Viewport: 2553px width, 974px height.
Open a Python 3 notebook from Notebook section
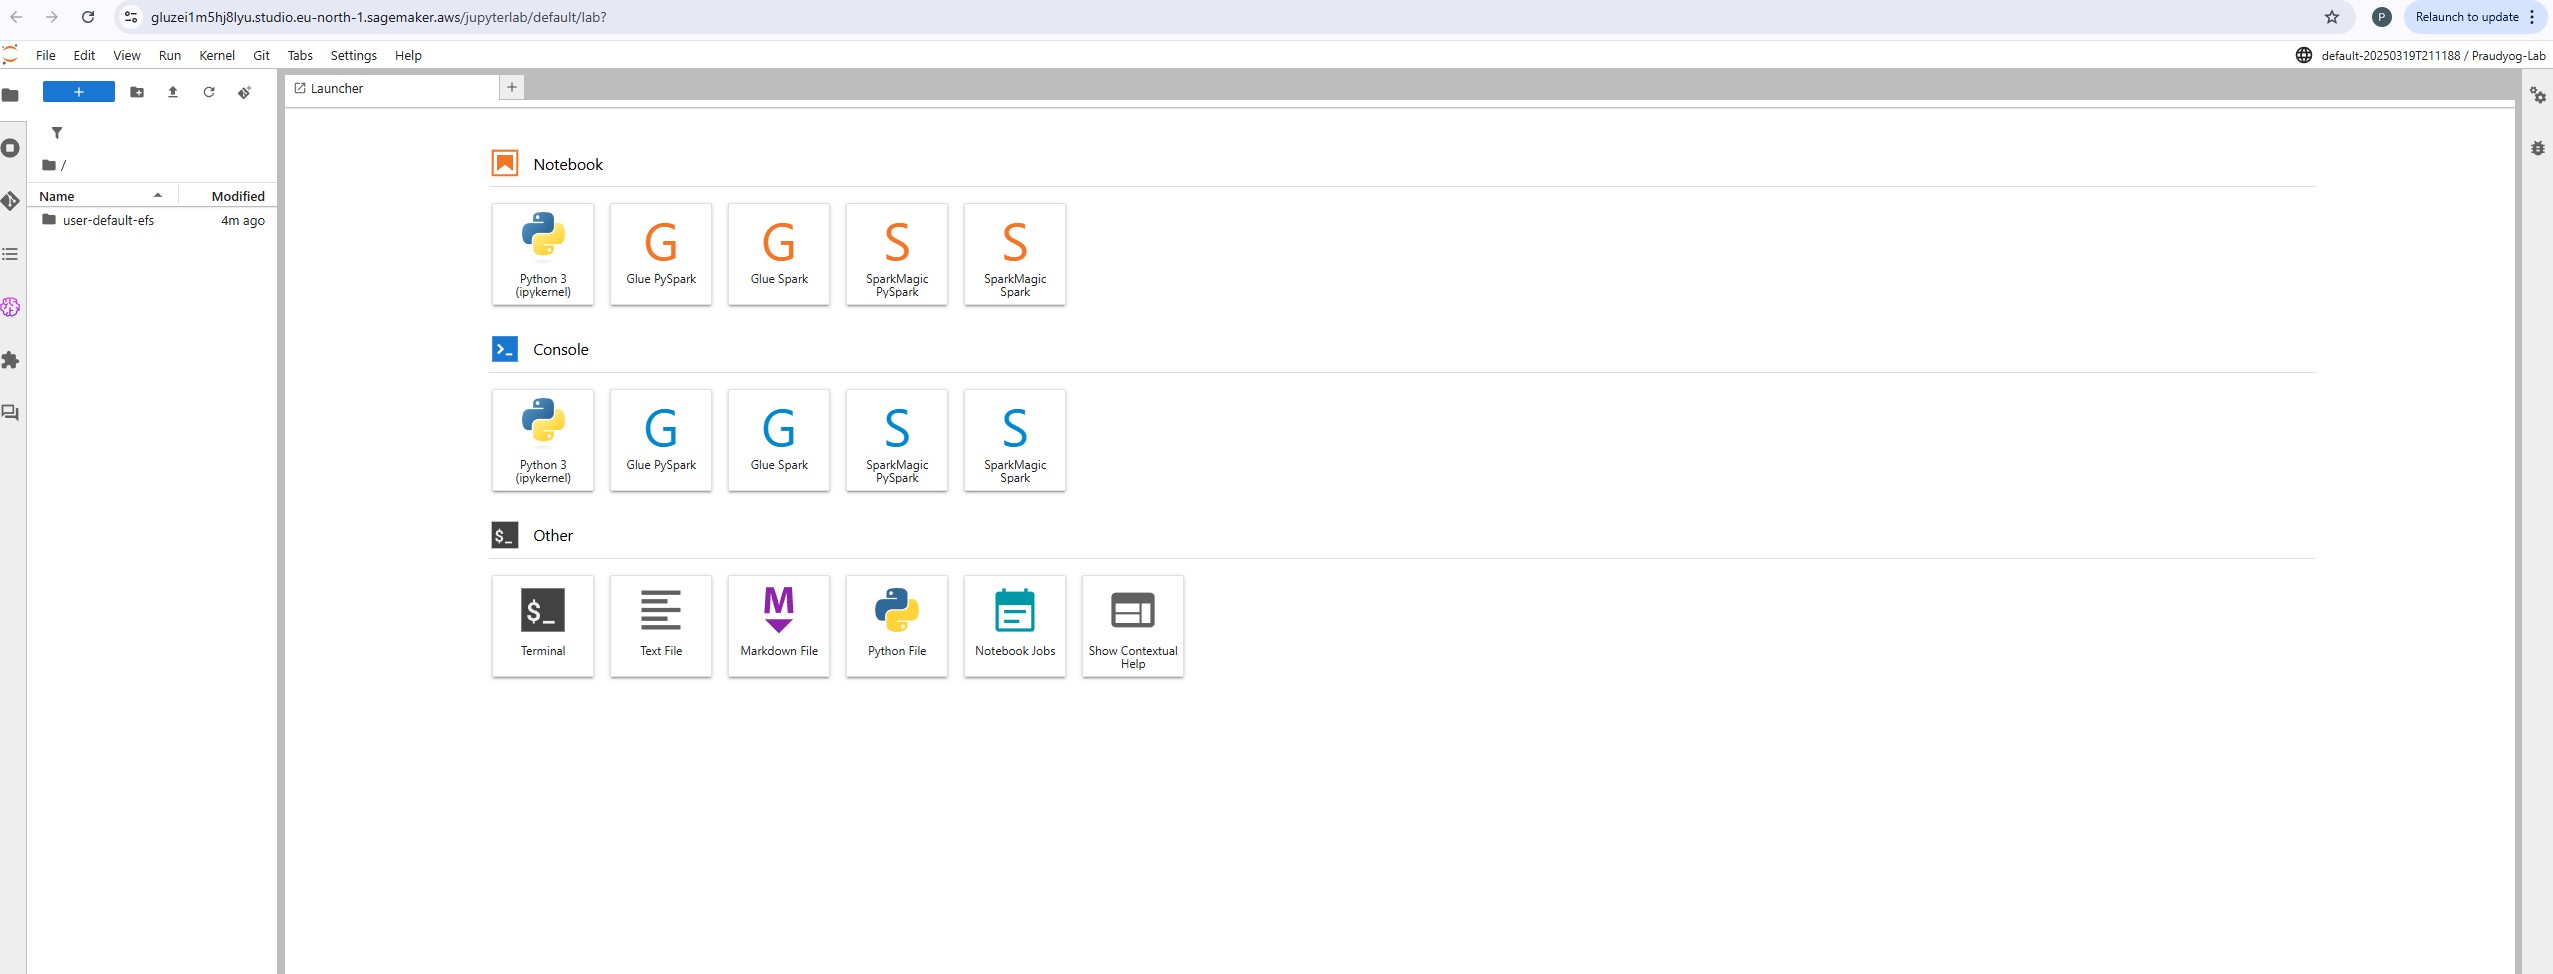pyautogui.click(x=542, y=254)
